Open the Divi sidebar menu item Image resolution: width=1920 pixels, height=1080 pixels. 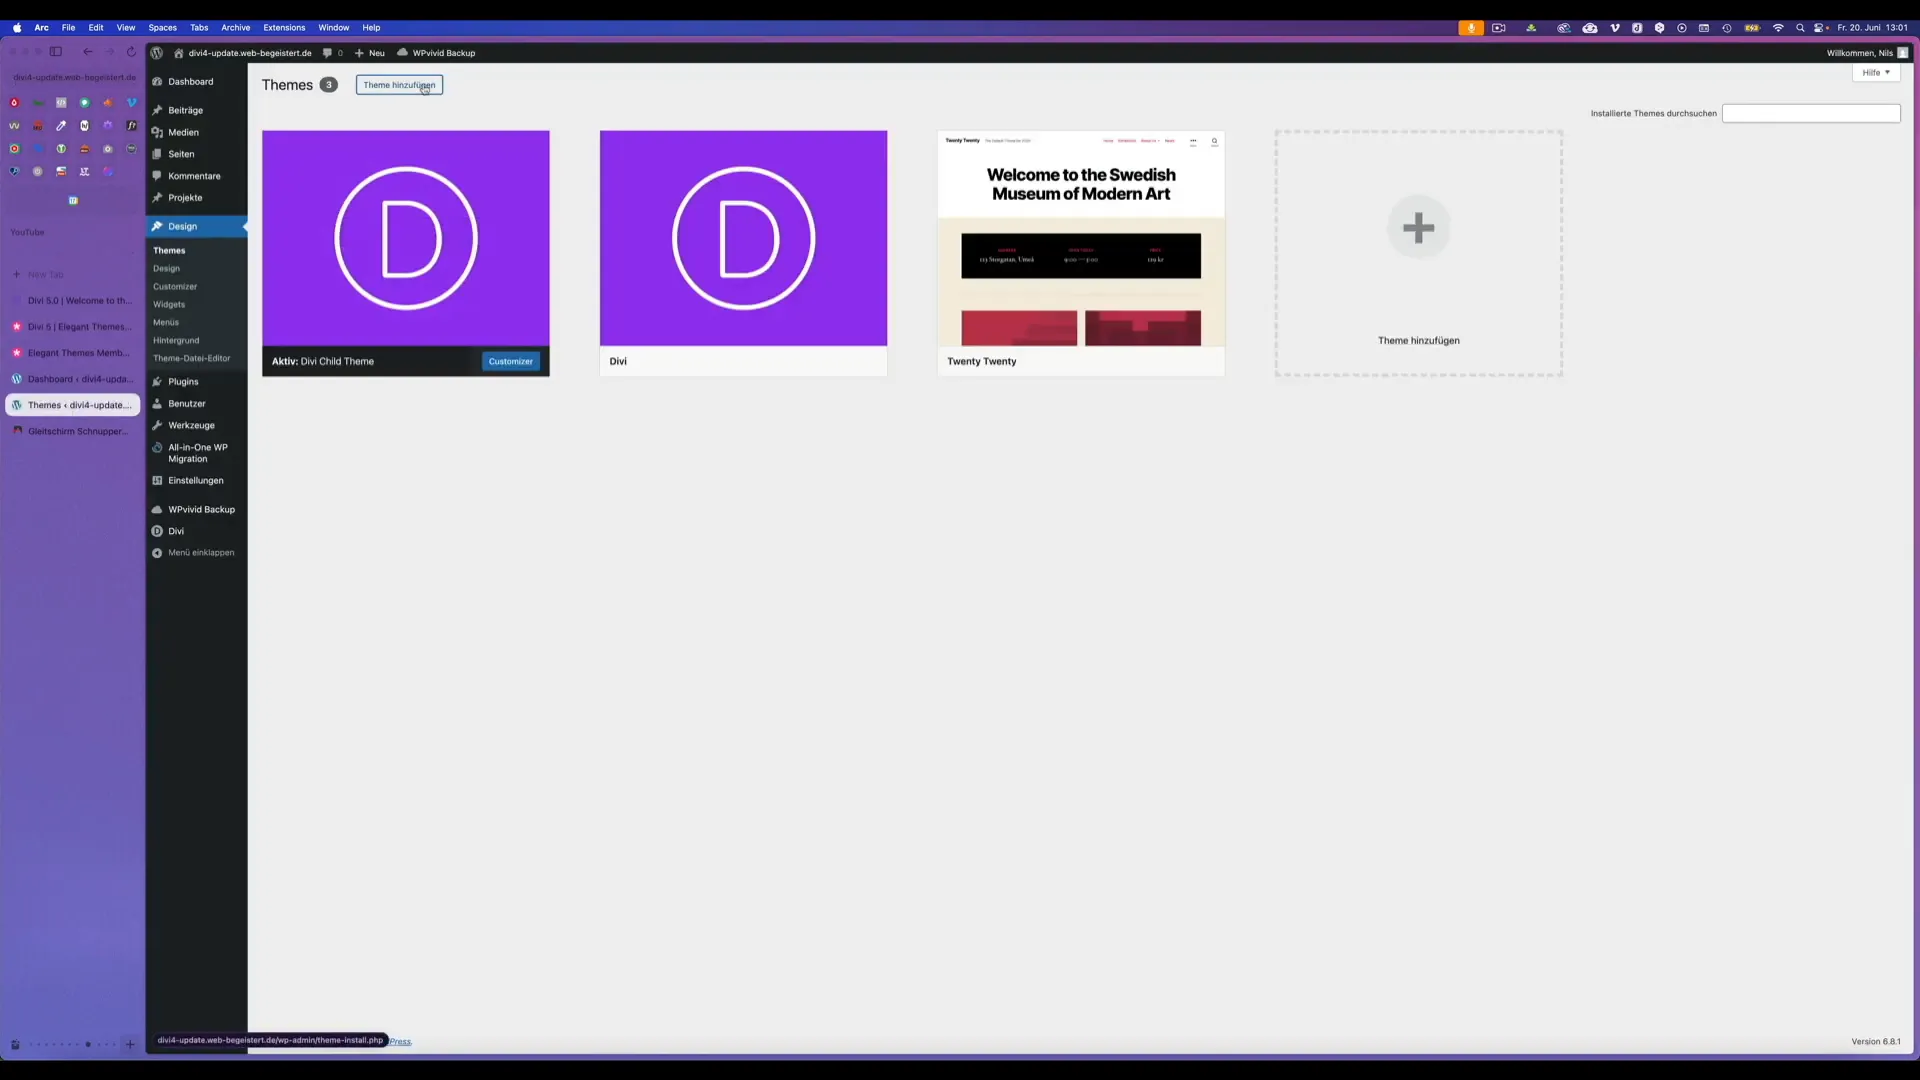click(x=197, y=532)
